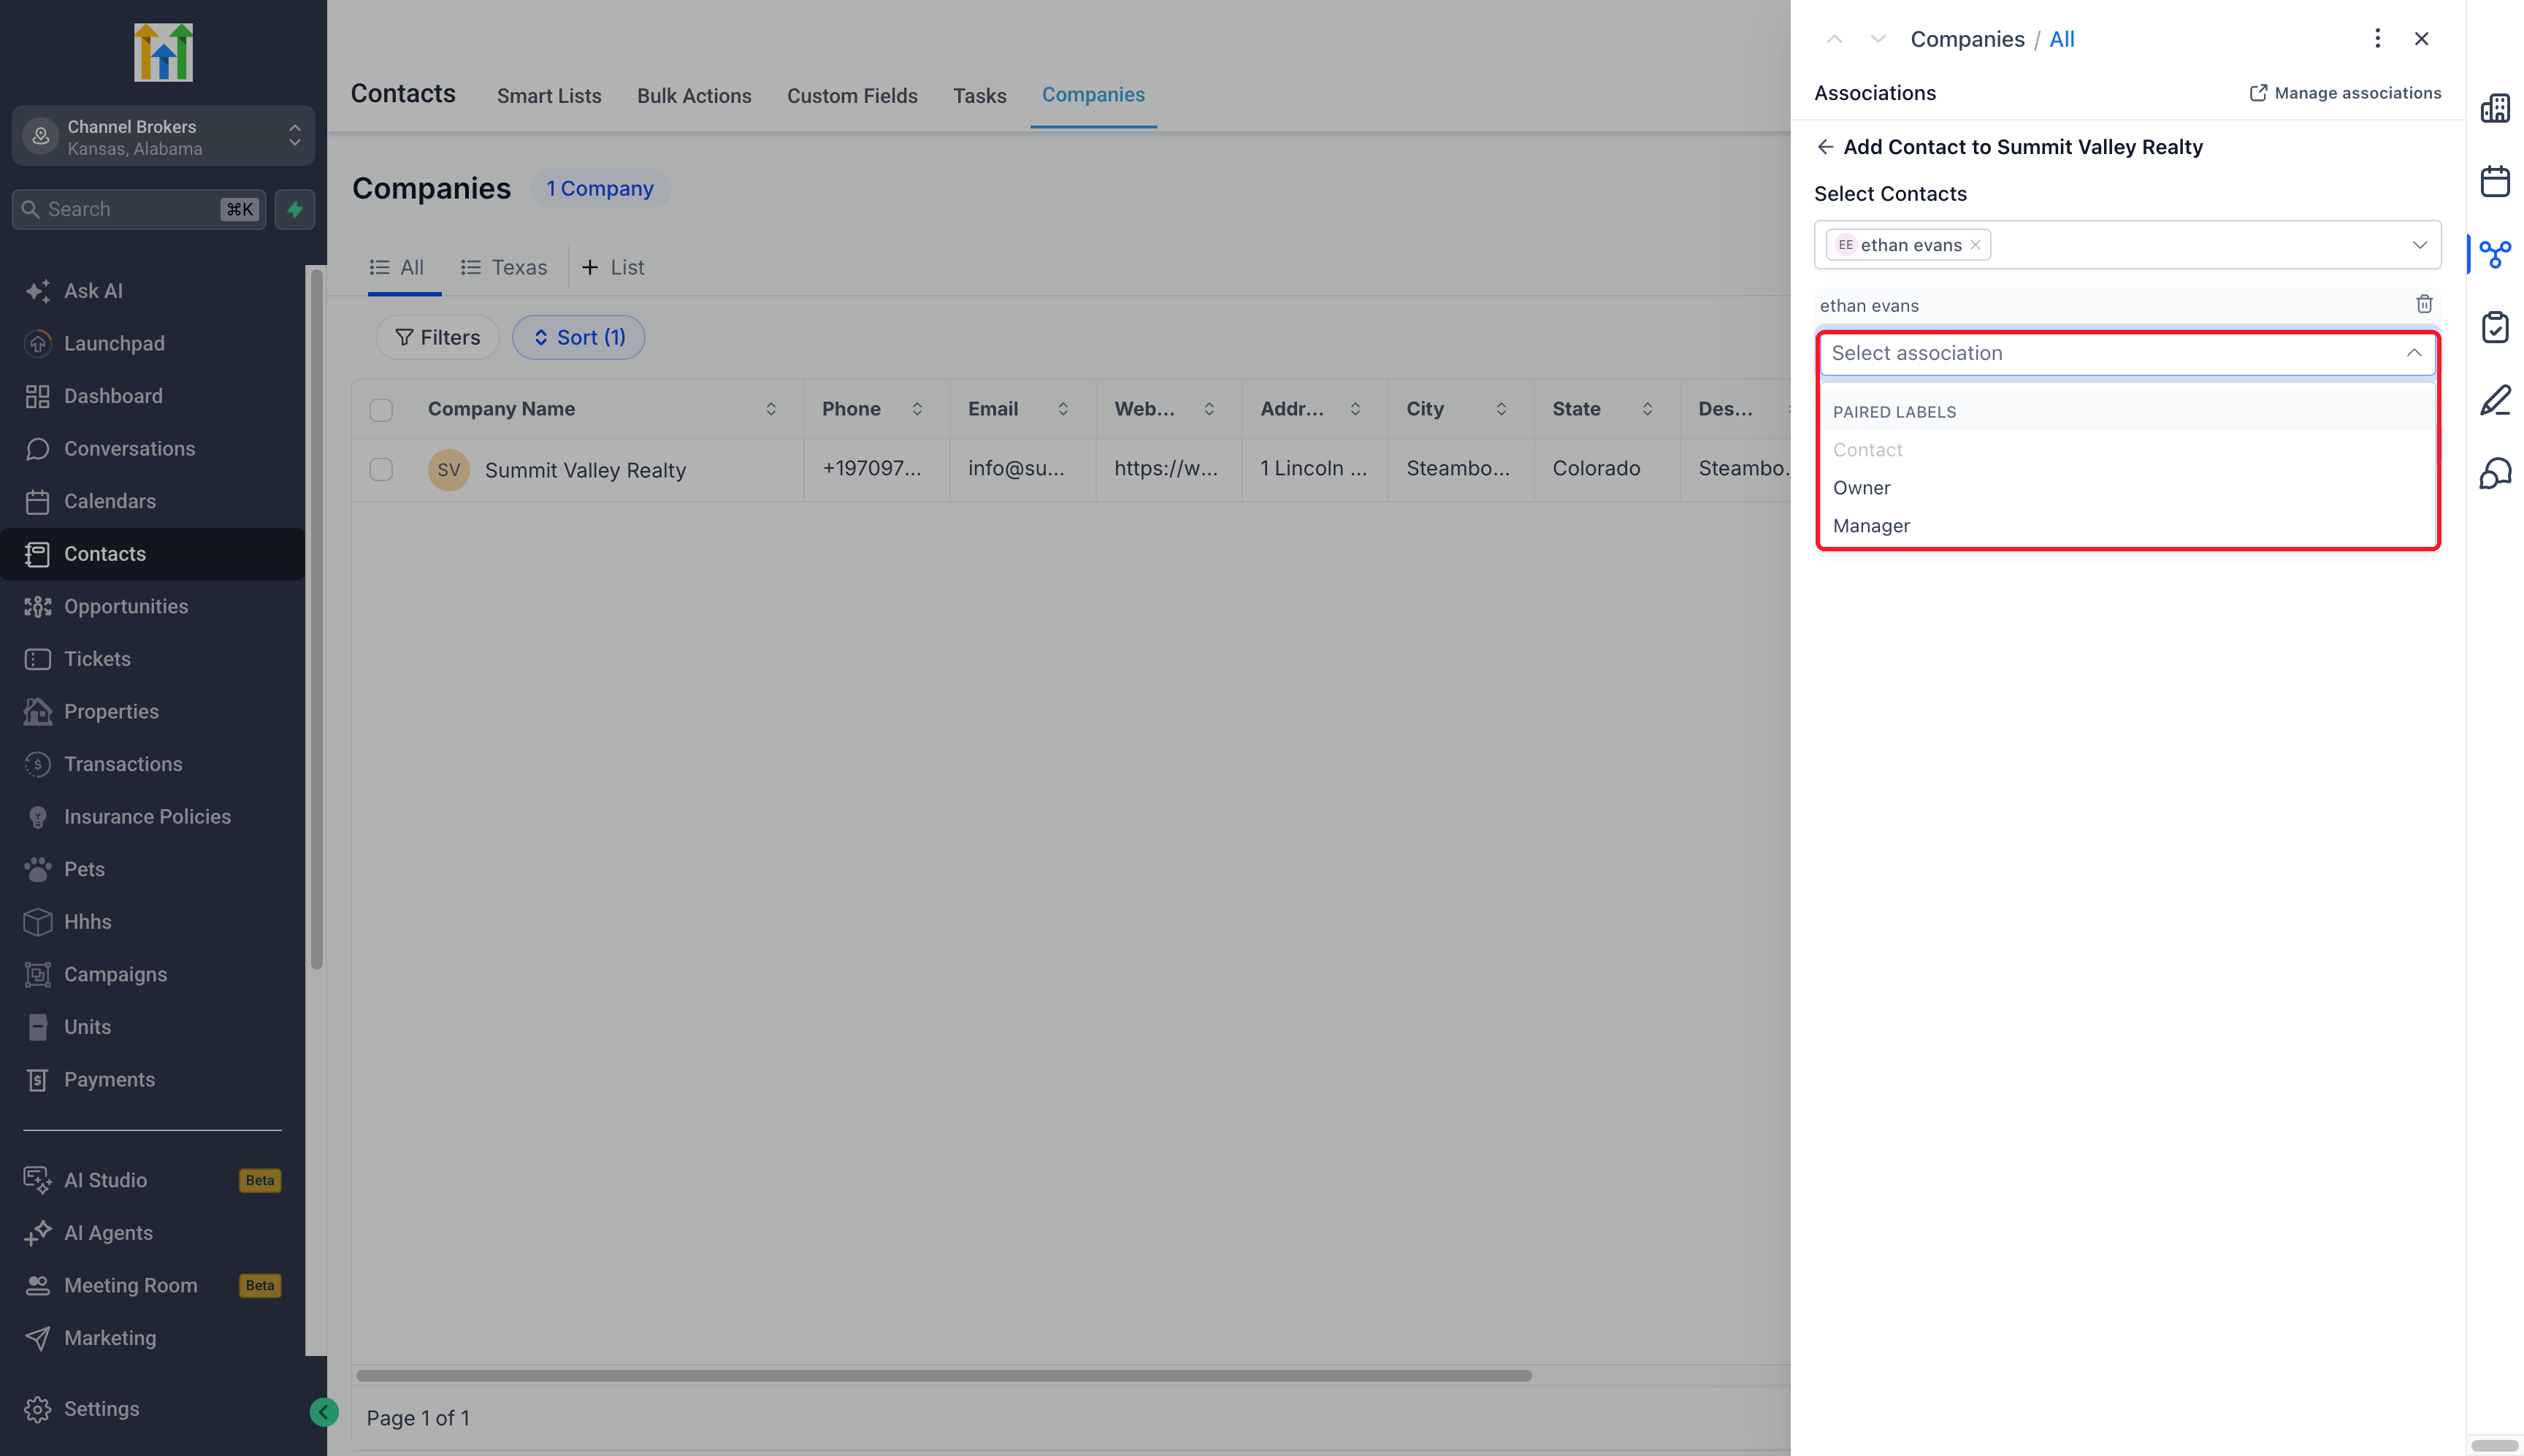2524x1456 pixels.
Task: Click the horizontal table scrollbar
Action: pyautogui.click(x=944, y=1375)
